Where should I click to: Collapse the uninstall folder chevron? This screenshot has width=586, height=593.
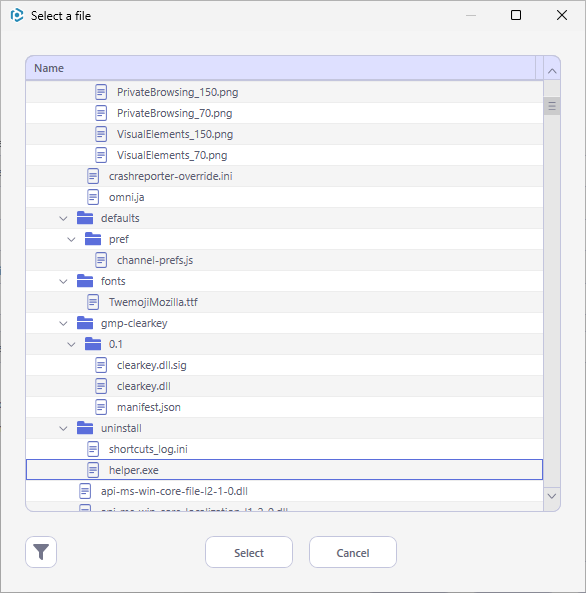(x=63, y=428)
